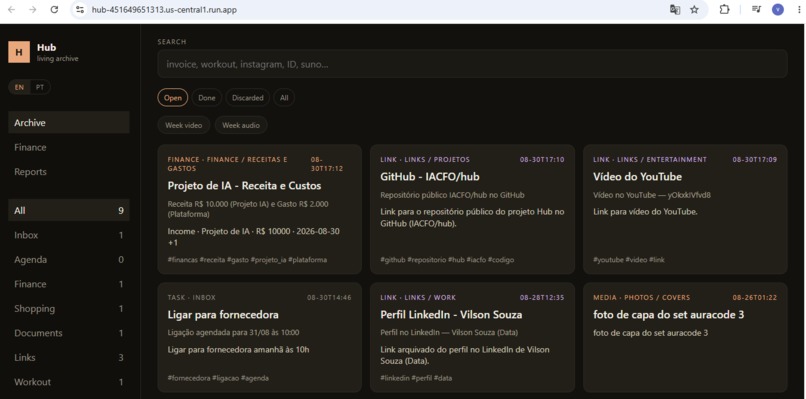This screenshot has height=399, width=806.
Task: Click the #youtube tag
Action: point(608,260)
